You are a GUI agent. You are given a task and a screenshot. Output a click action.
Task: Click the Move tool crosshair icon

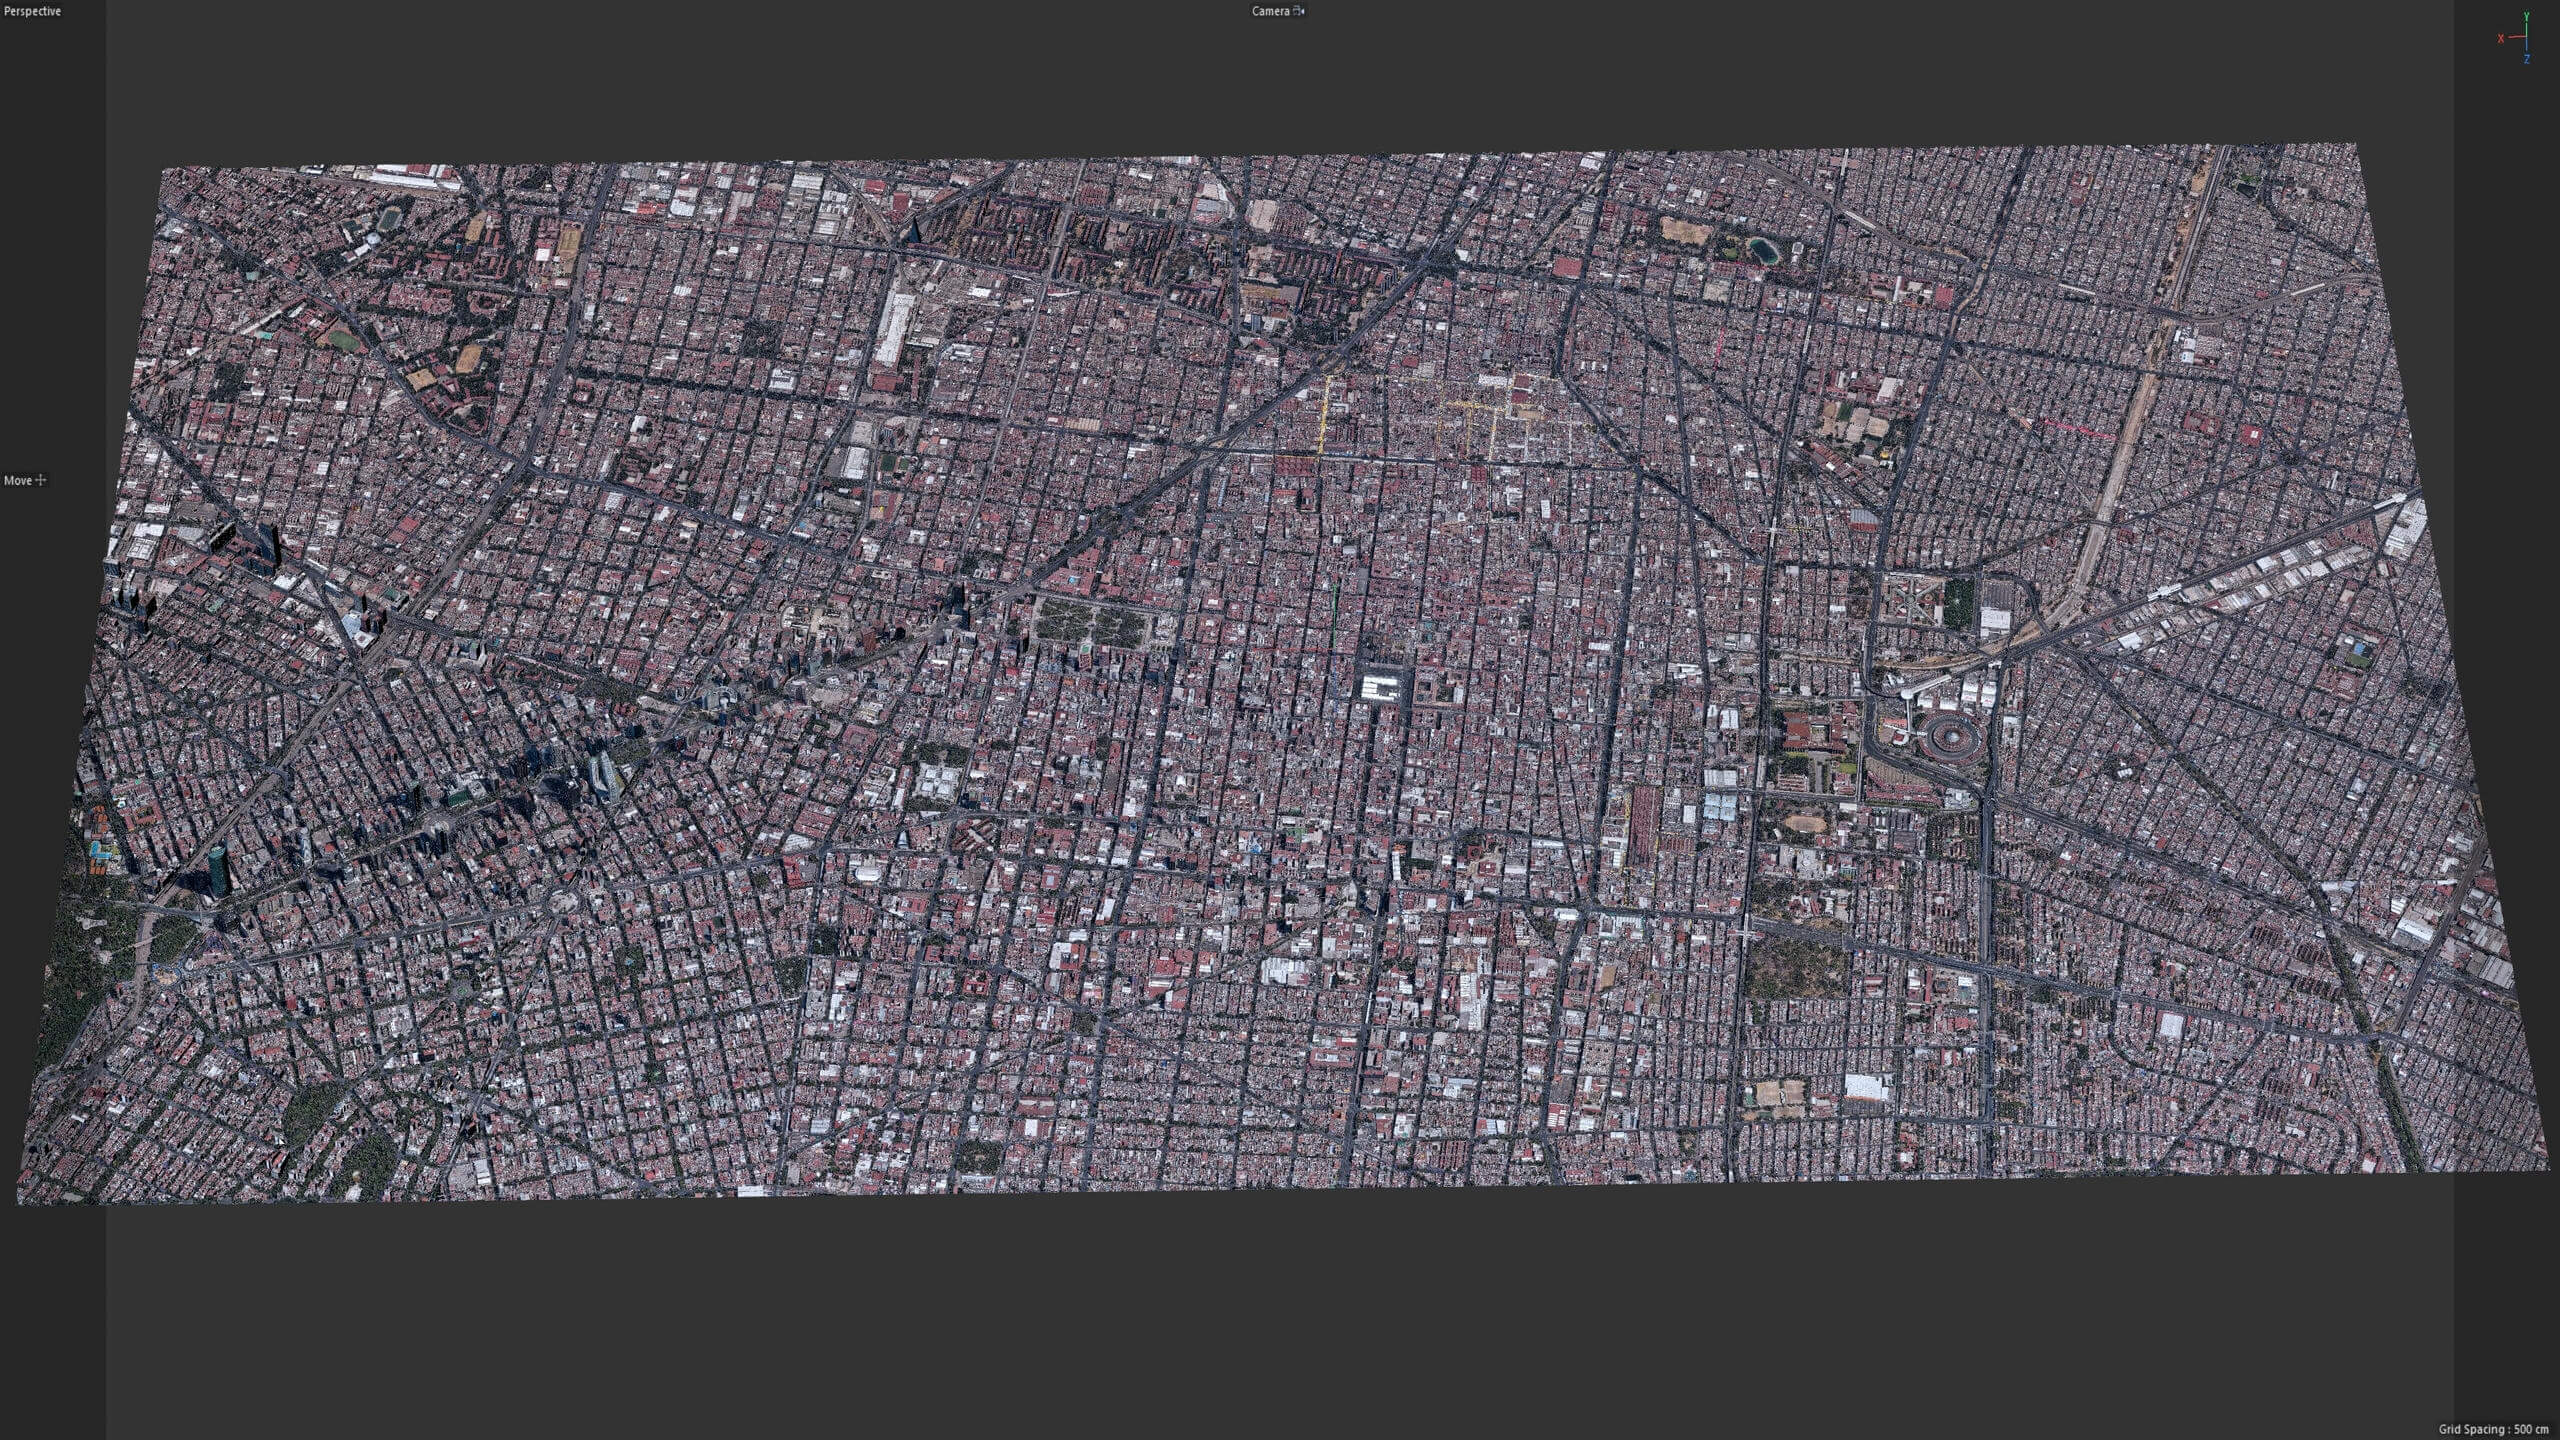click(41, 480)
